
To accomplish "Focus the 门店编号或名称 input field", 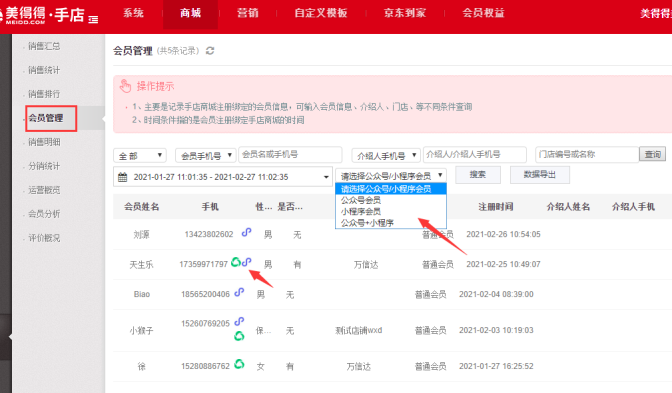I will (587, 154).
